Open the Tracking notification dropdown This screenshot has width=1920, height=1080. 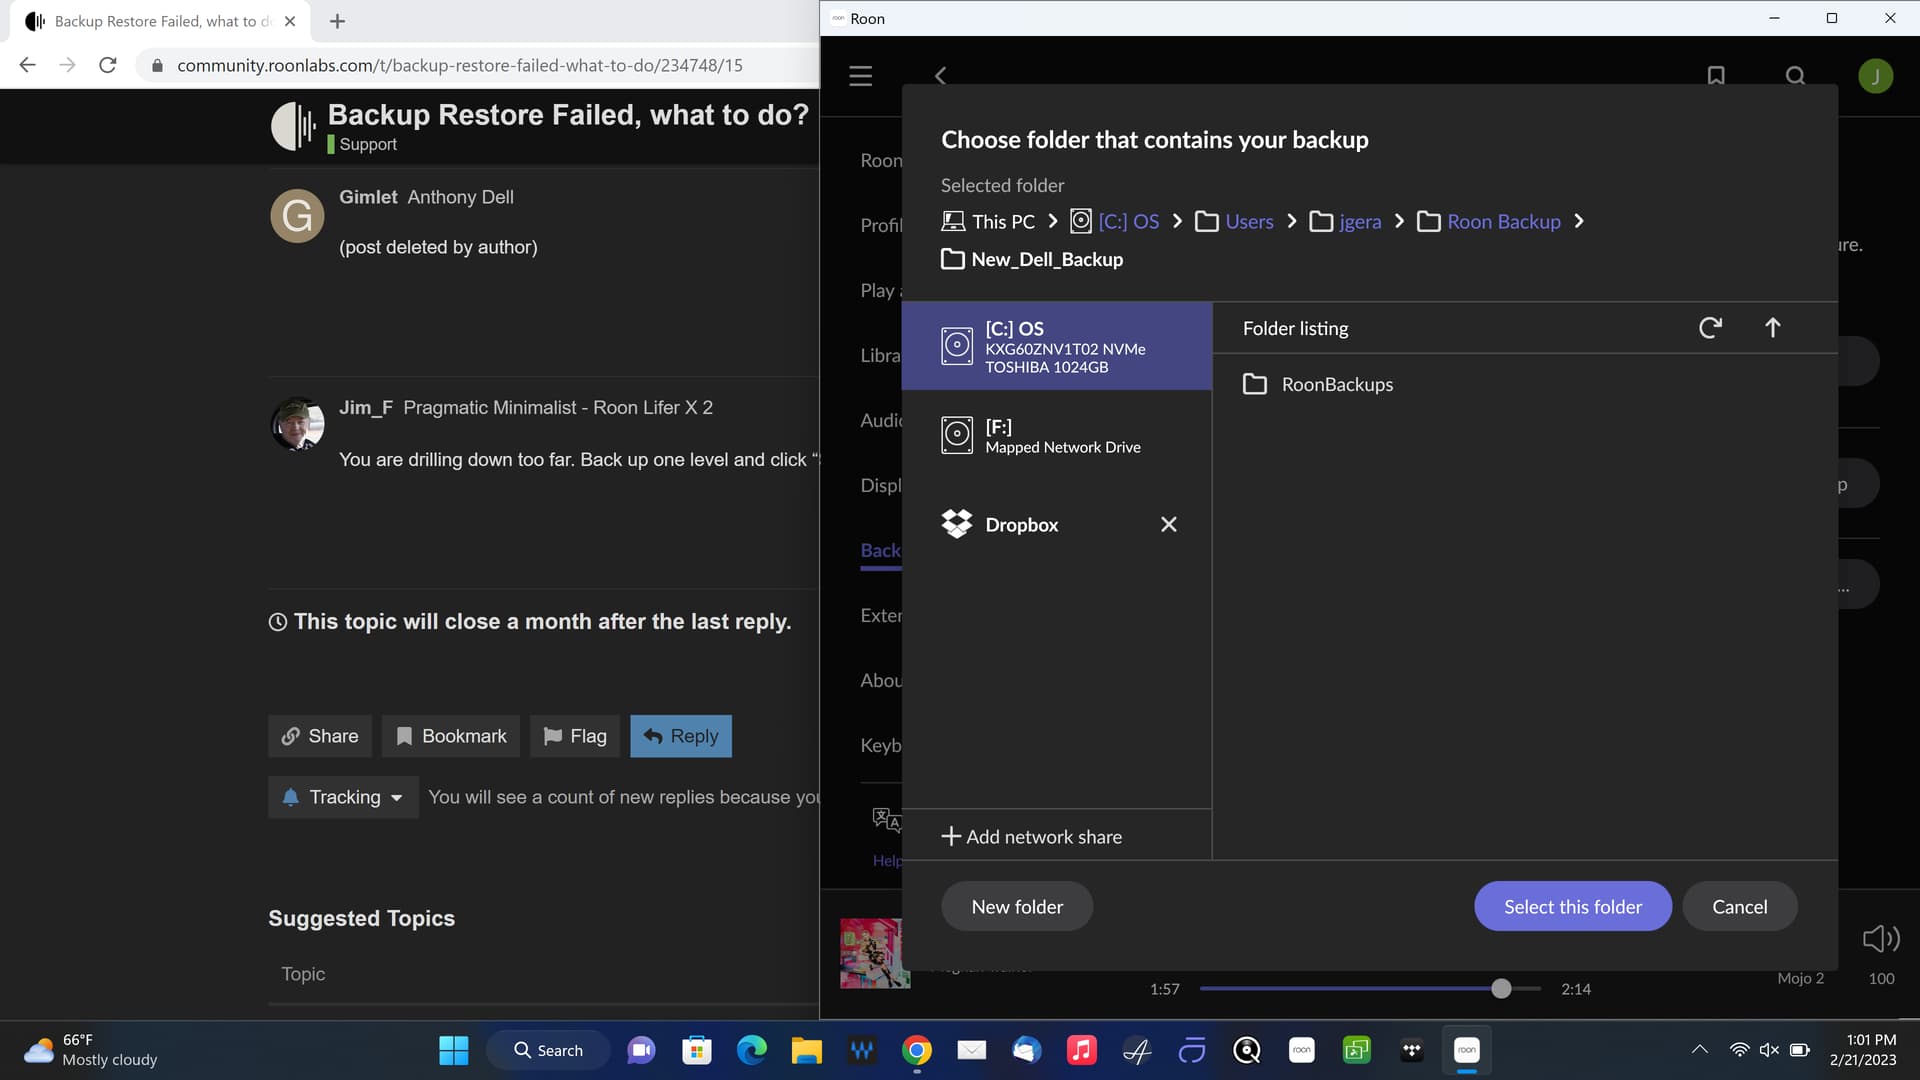click(343, 797)
